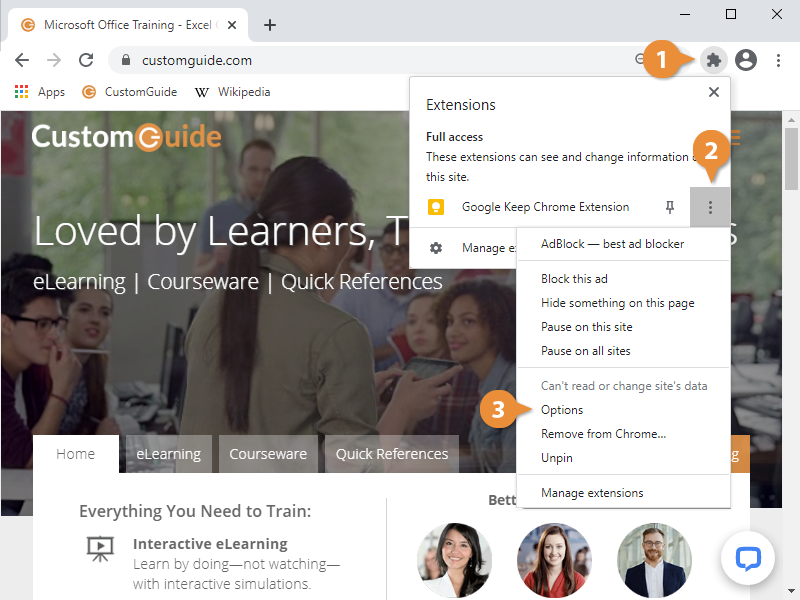
Task: Choose Remove from Chrome menu entry
Action: (x=603, y=434)
